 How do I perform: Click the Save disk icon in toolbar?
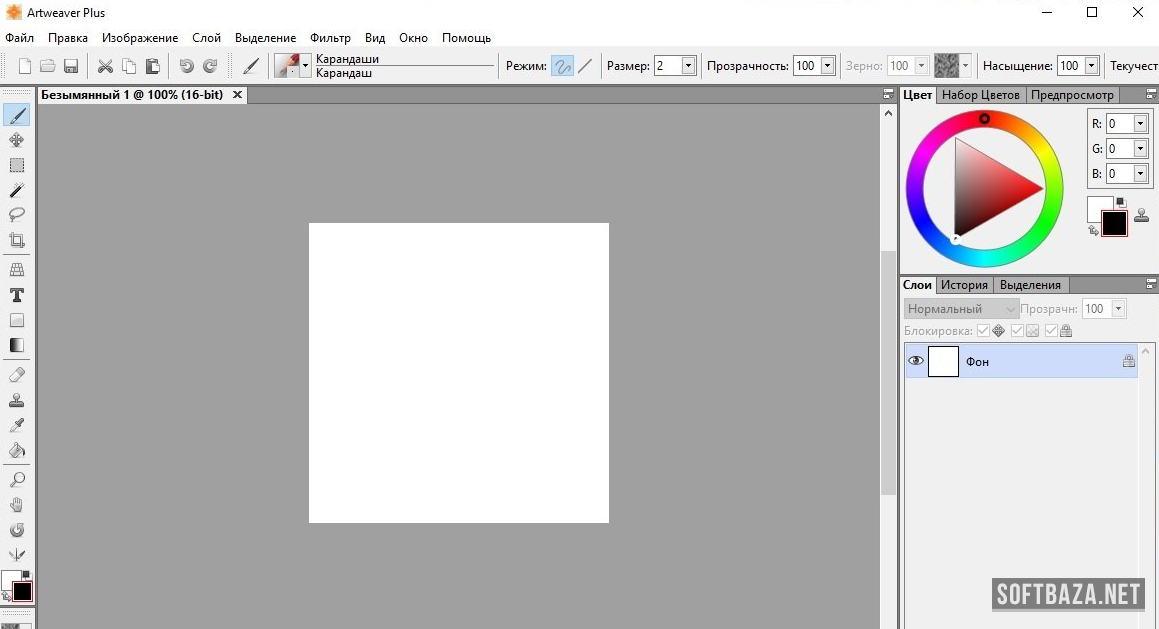(x=71, y=66)
